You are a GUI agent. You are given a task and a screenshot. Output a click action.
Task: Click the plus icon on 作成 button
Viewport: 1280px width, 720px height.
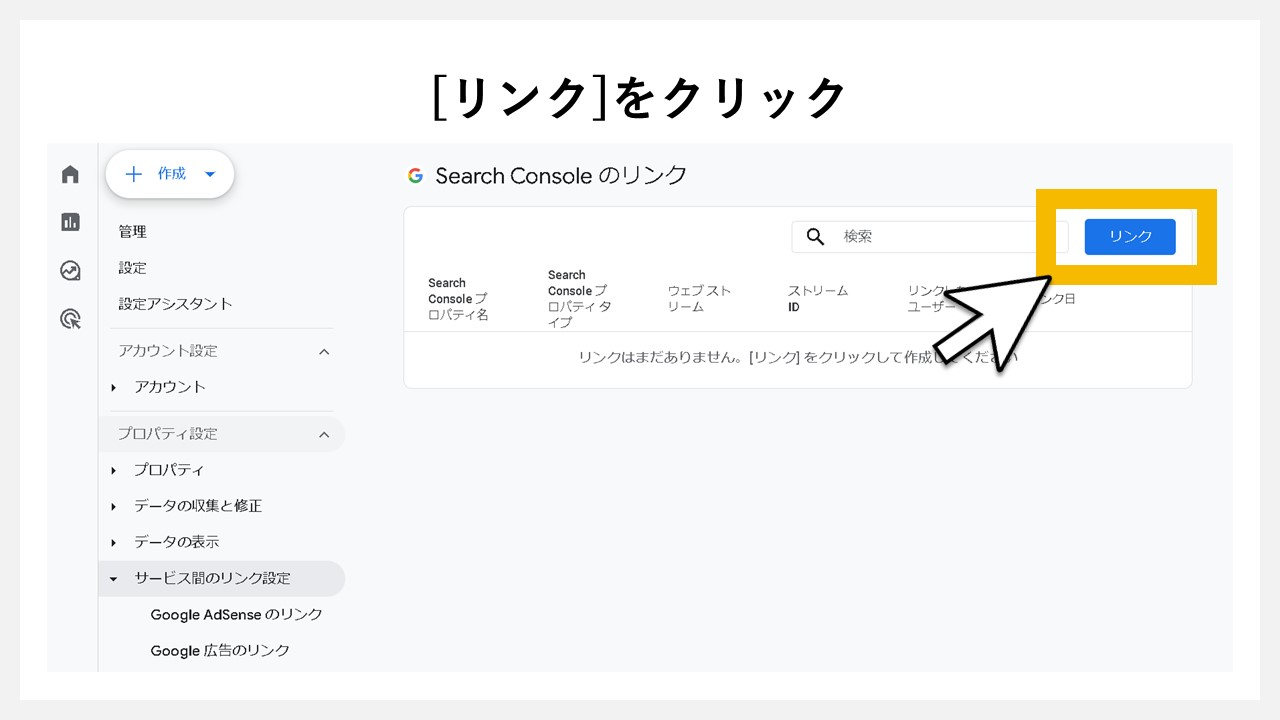tap(134, 173)
